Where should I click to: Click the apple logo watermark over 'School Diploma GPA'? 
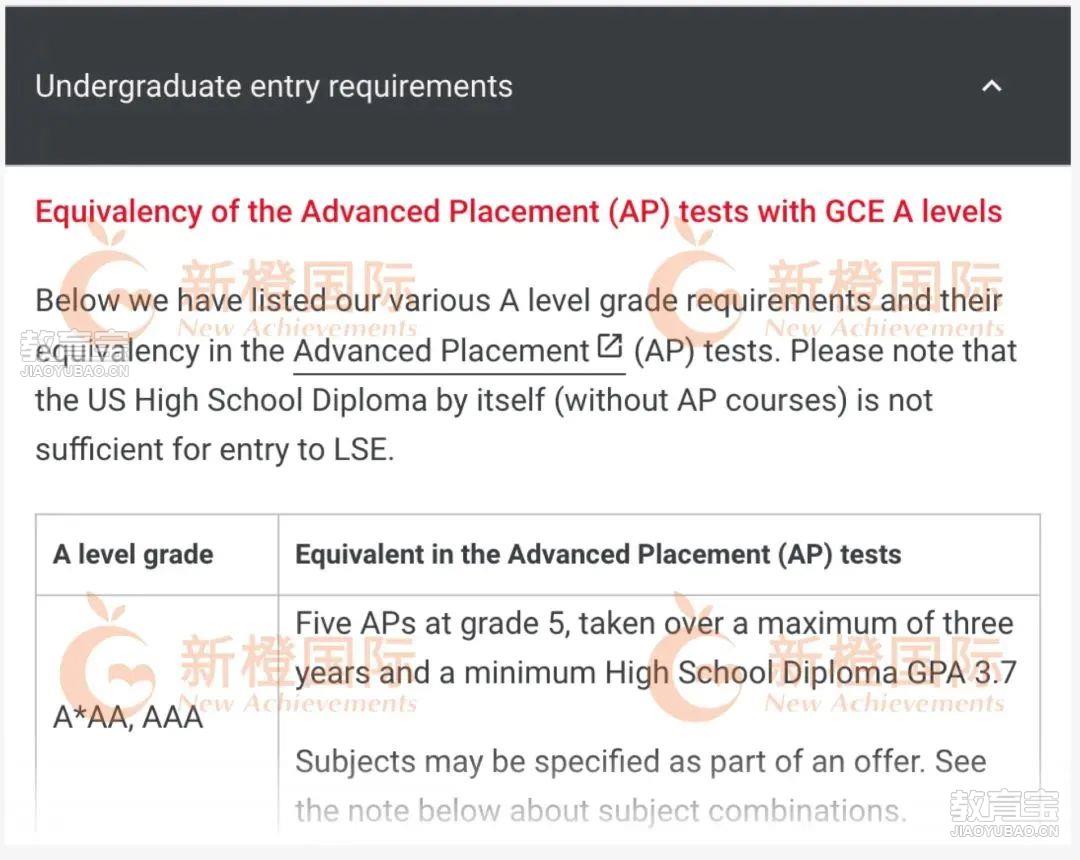(692, 654)
